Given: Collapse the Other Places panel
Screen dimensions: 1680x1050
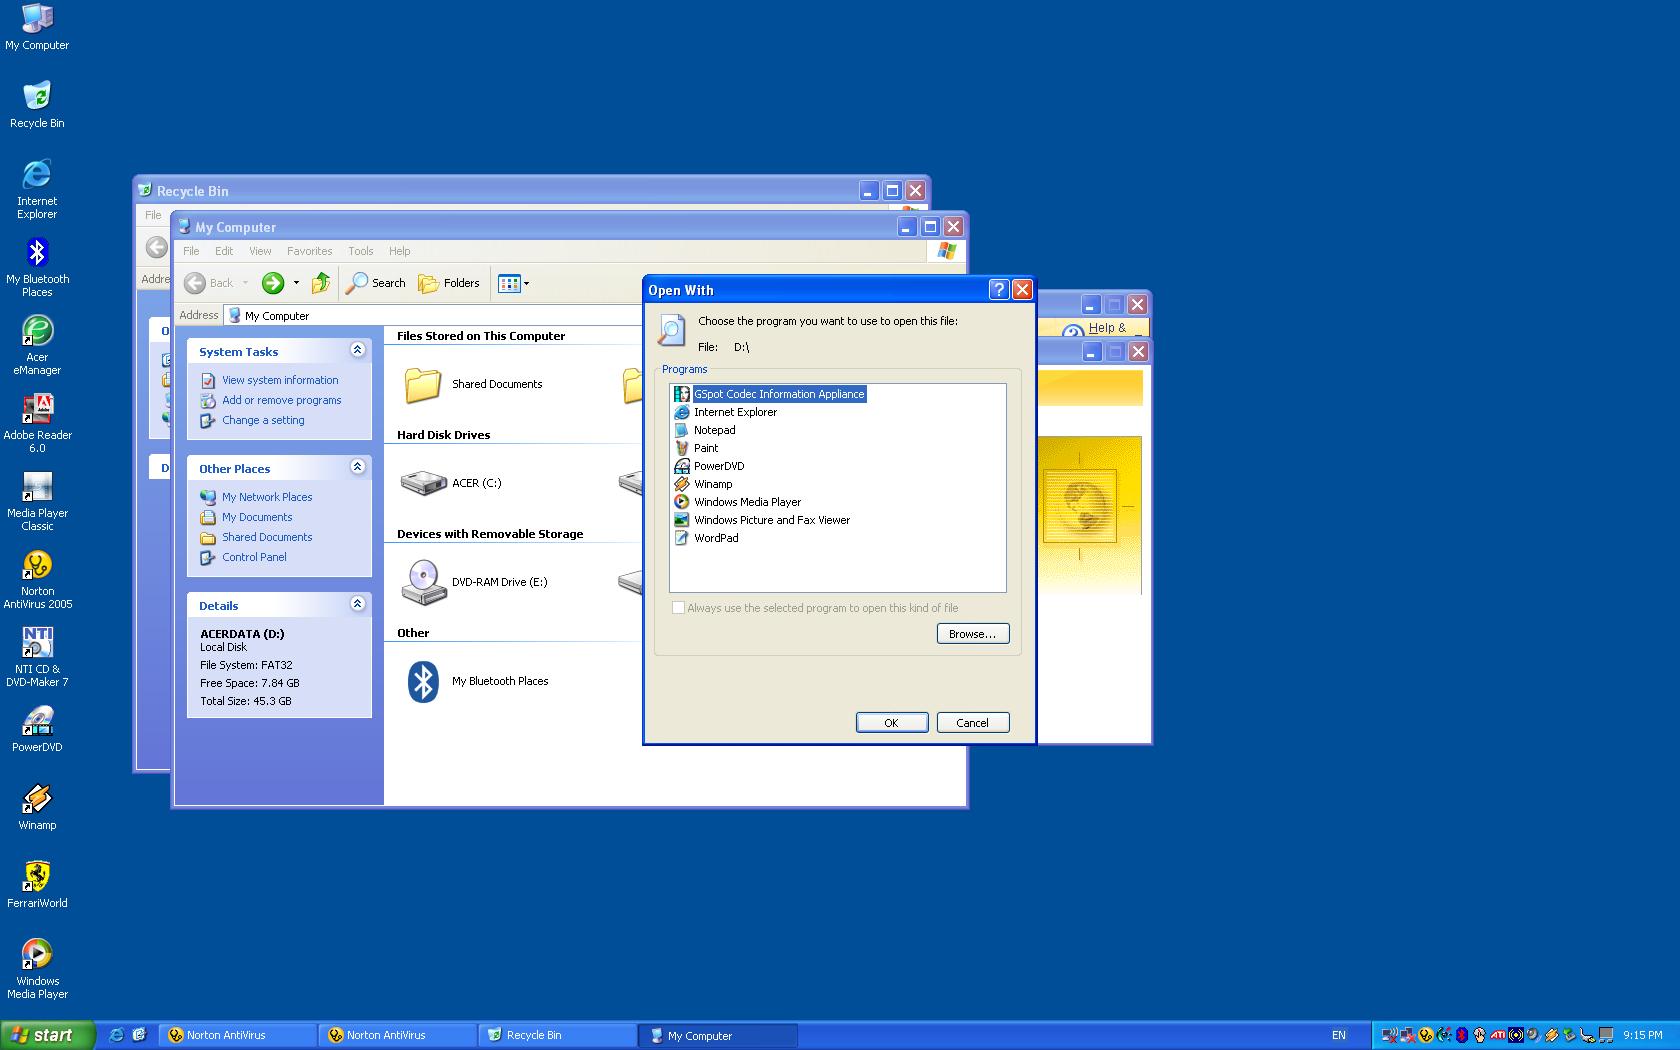Looking at the screenshot, I should pos(357,467).
